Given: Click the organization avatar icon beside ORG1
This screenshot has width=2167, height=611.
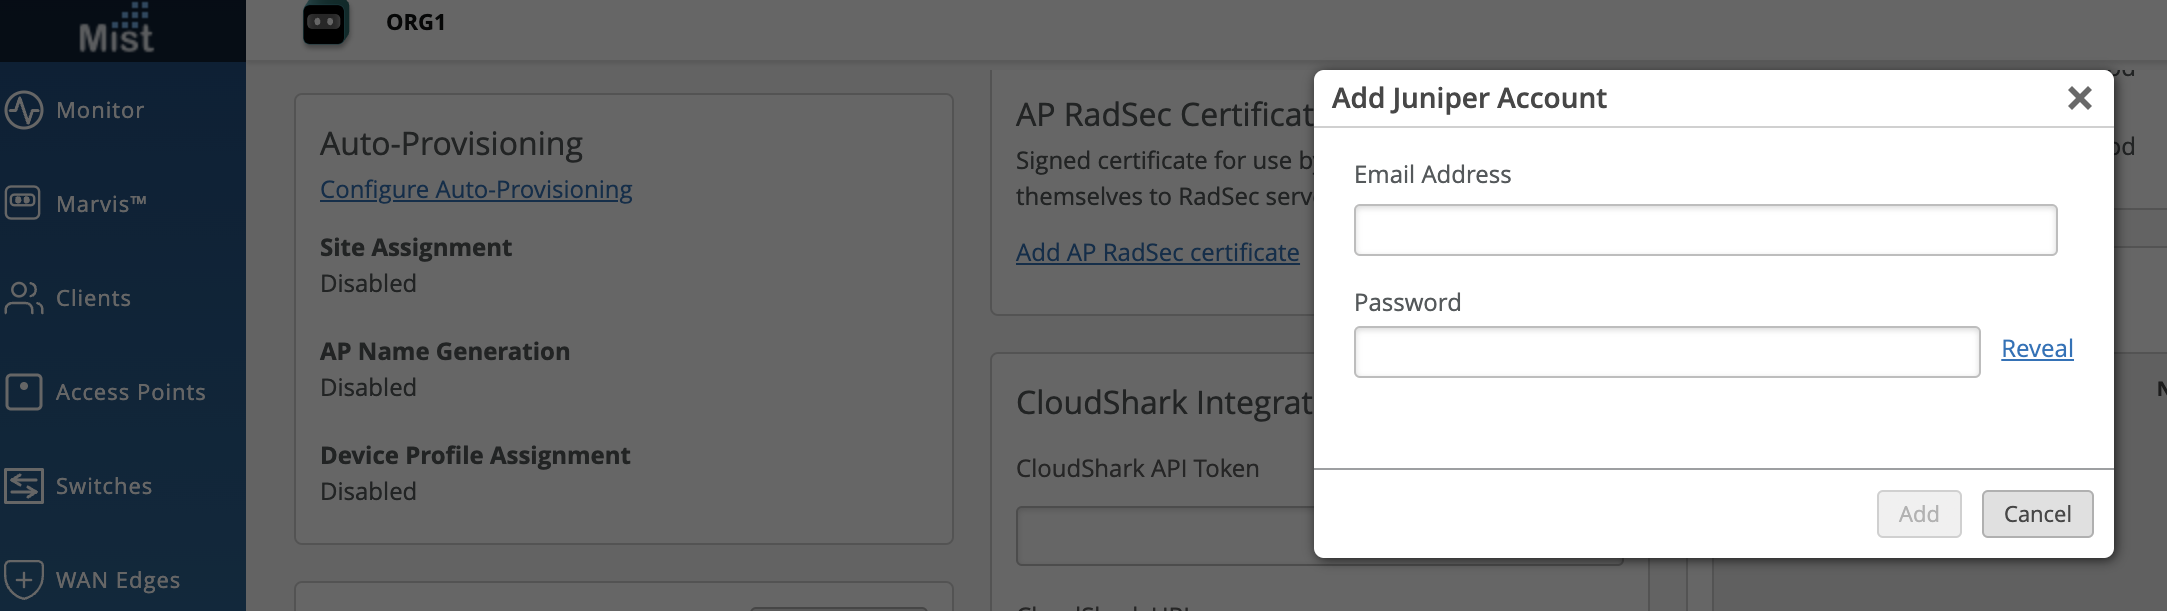Looking at the screenshot, I should 325,22.
